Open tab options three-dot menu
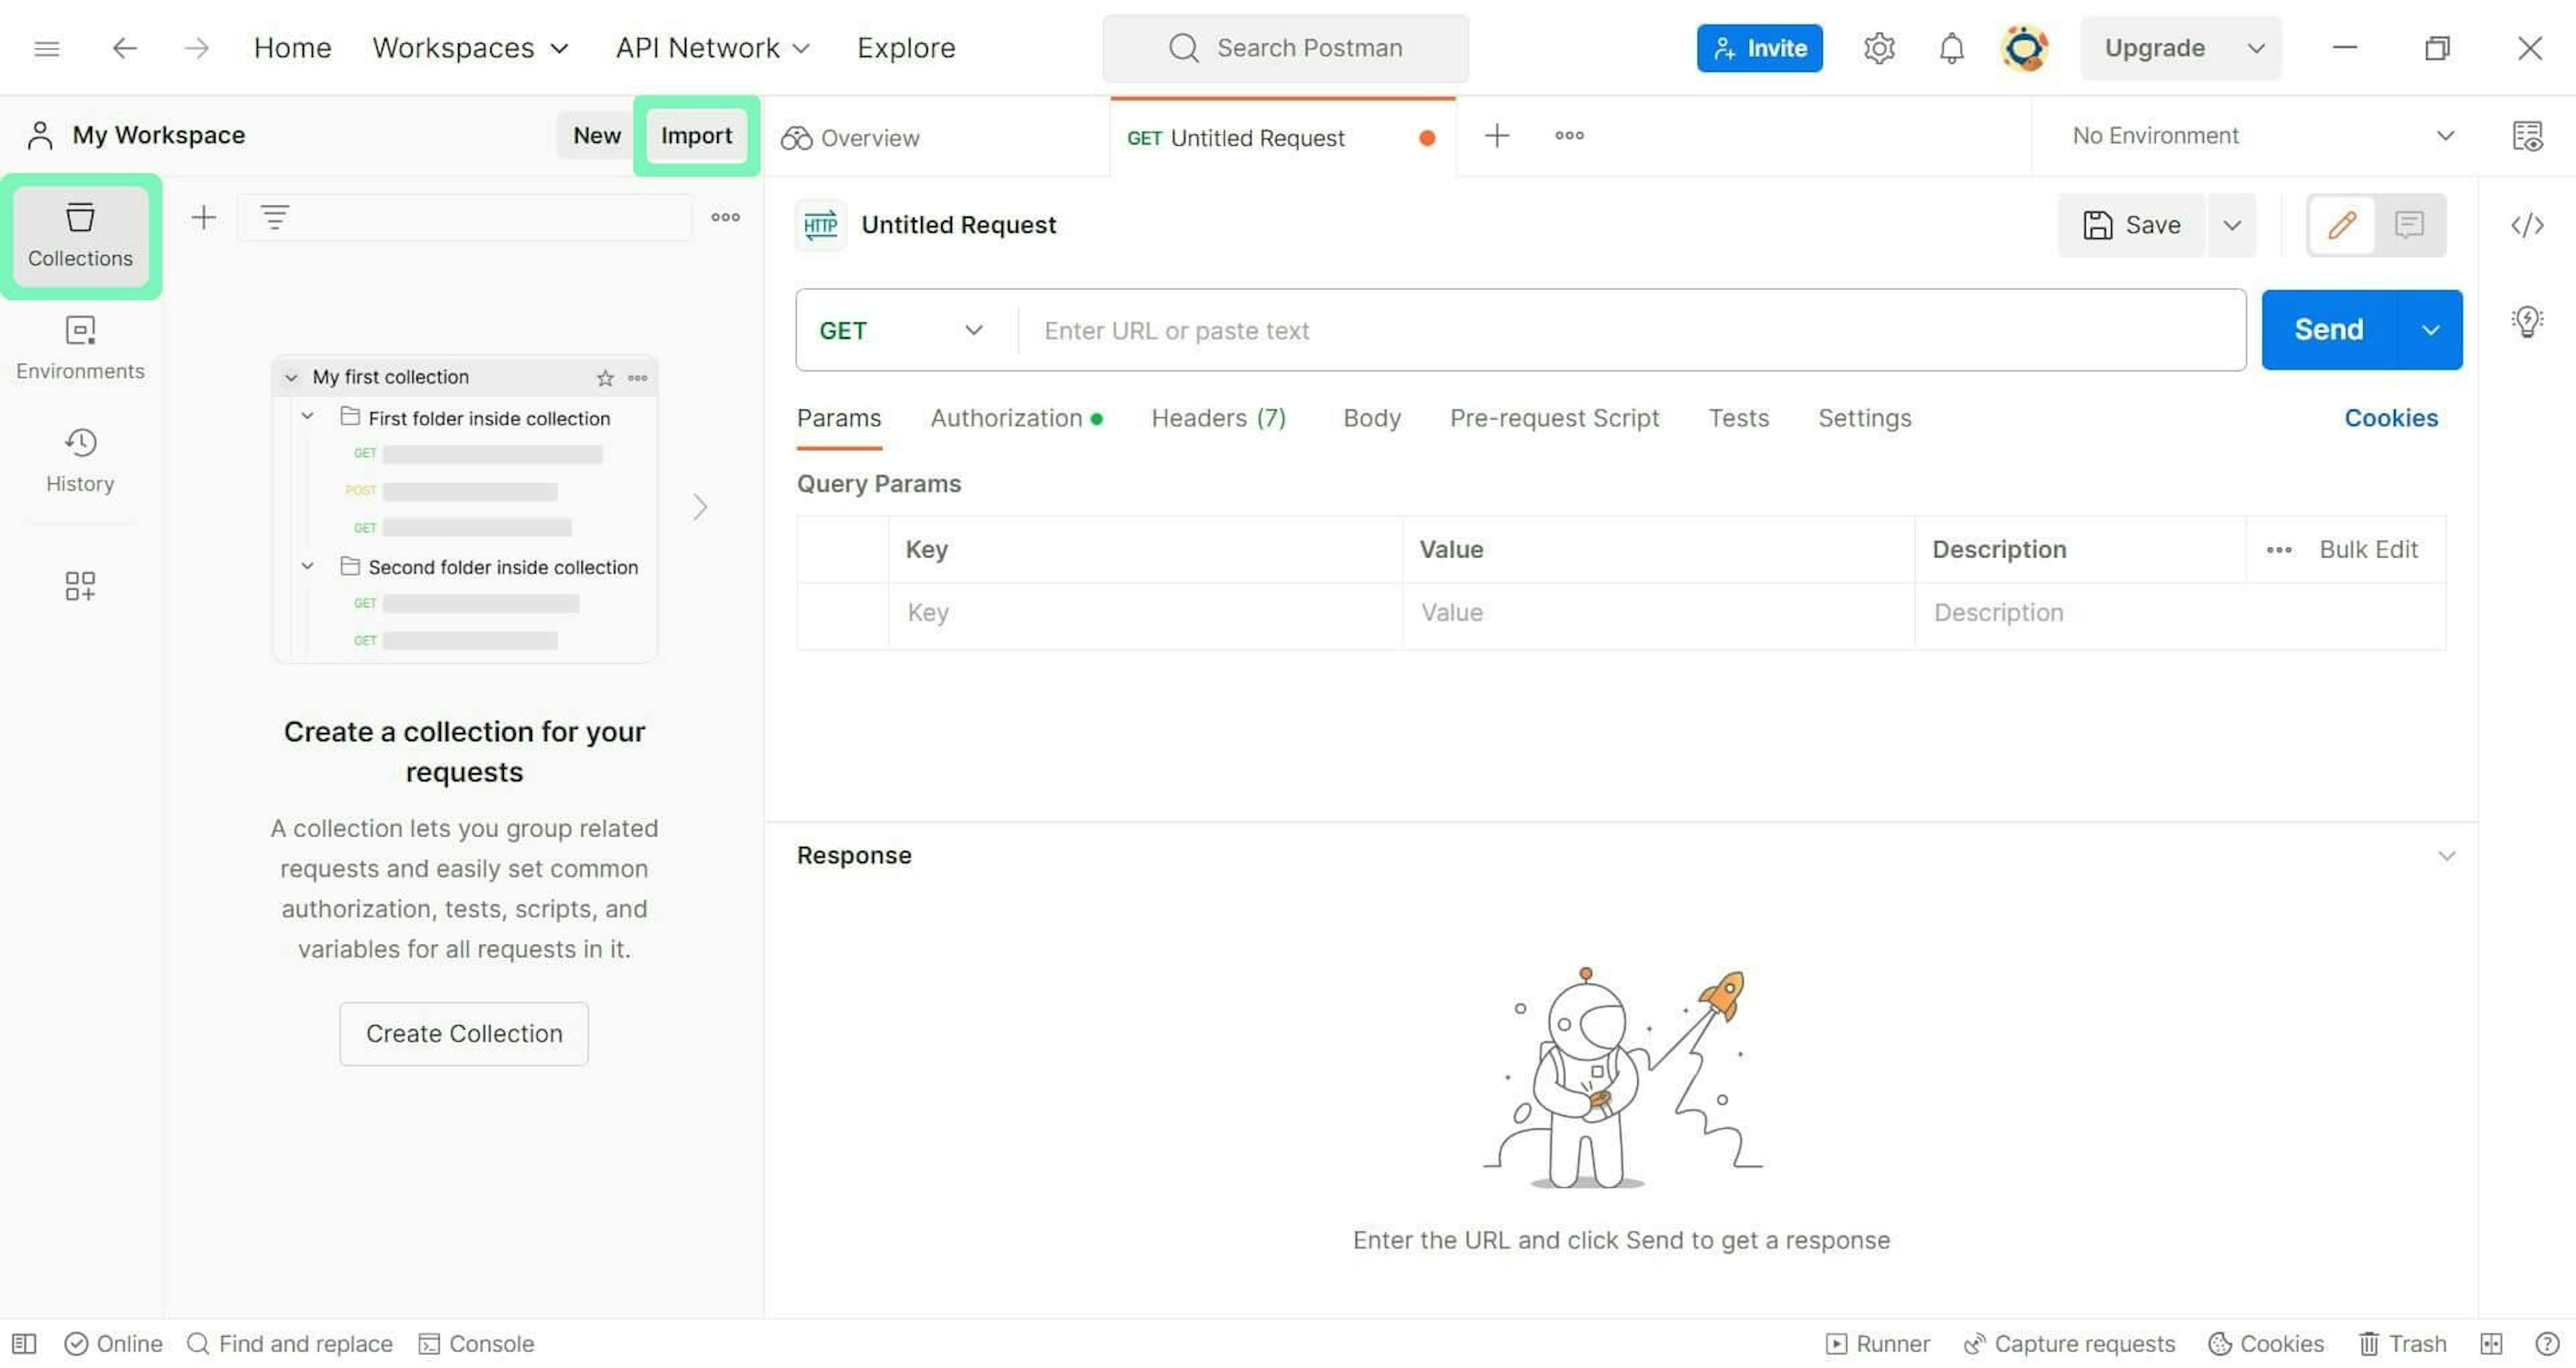The image size is (2576, 1368). coord(1569,136)
